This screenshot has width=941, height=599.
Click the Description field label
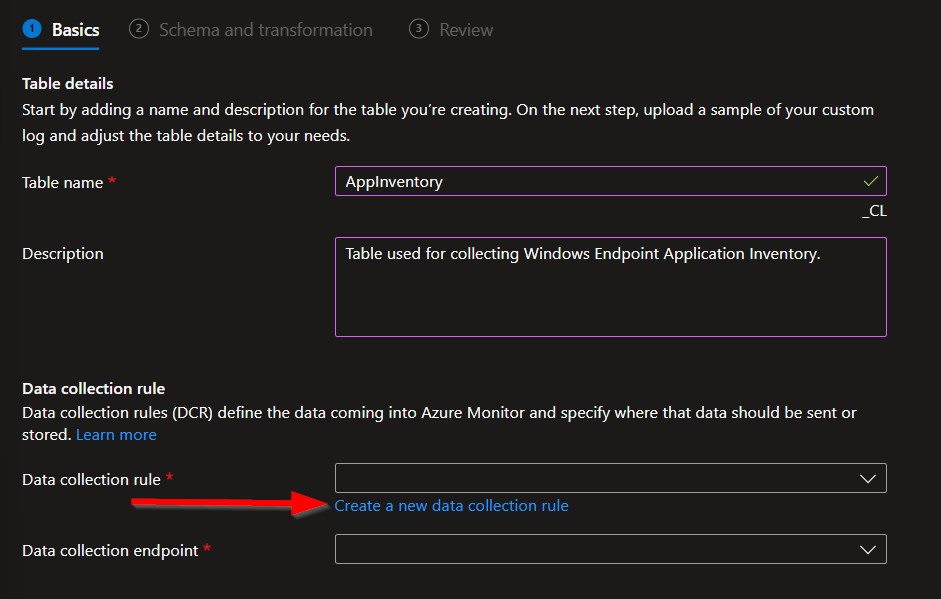63,254
